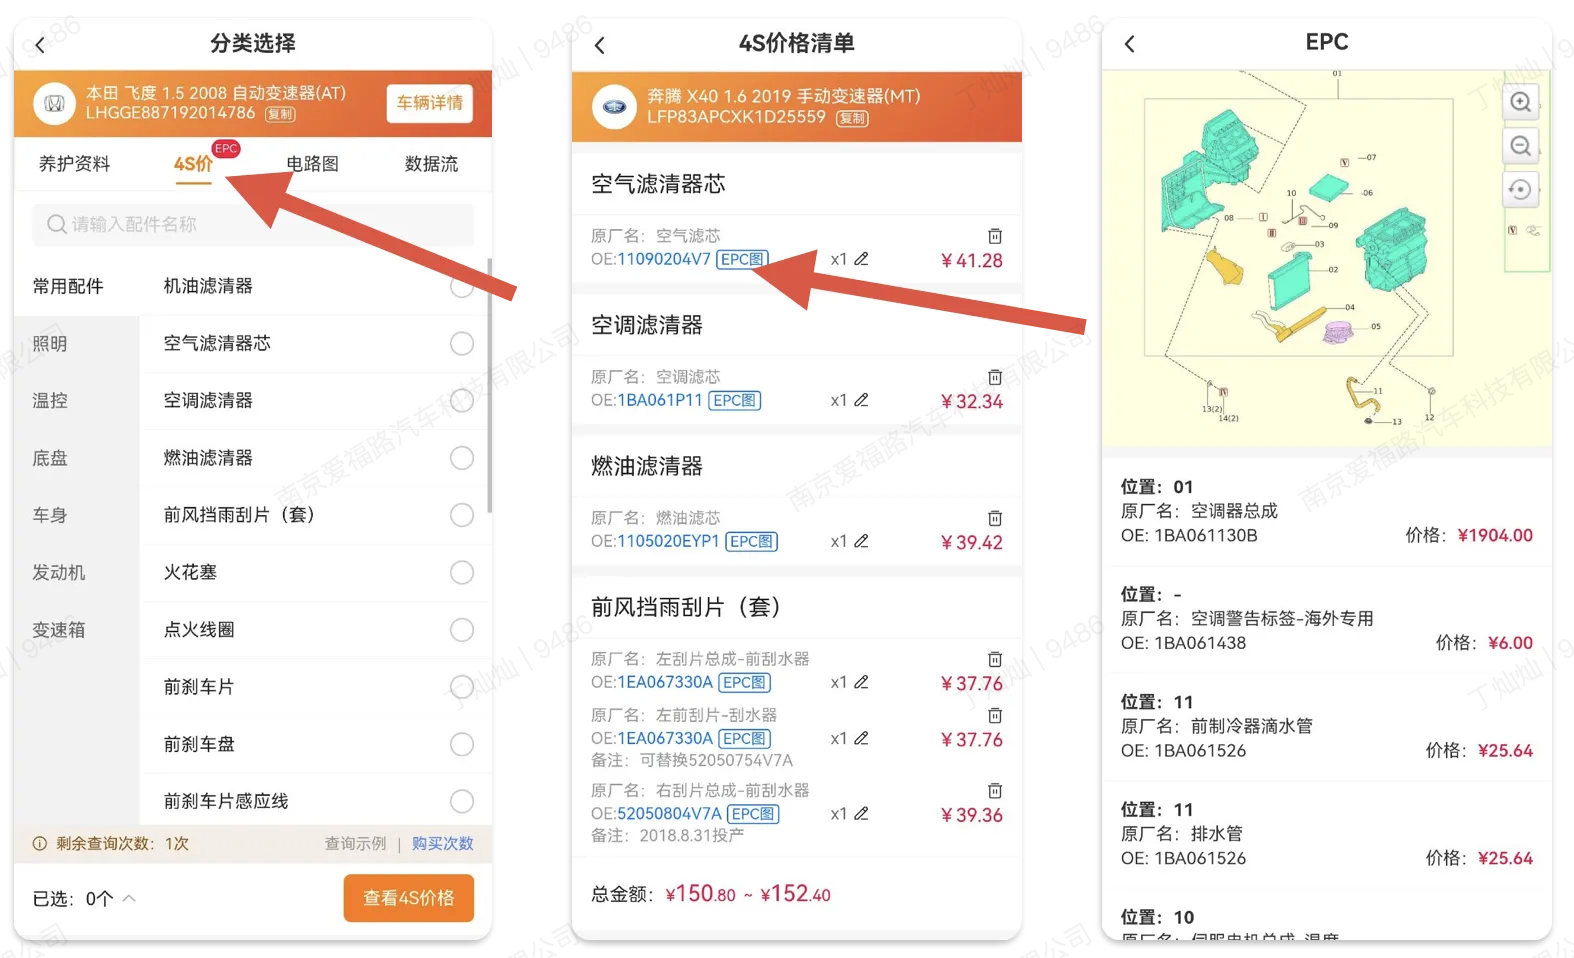Select the 火花塞 radio option
The height and width of the screenshot is (958, 1574).
(x=461, y=573)
